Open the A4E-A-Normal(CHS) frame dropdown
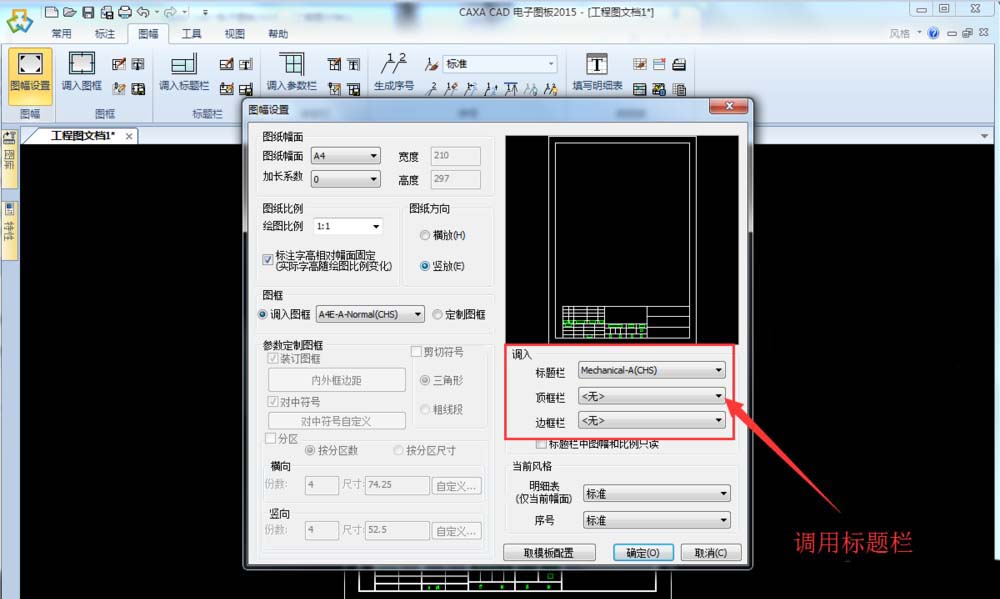Image resolution: width=1000 pixels, height=599 pixels. pos(370,314)
